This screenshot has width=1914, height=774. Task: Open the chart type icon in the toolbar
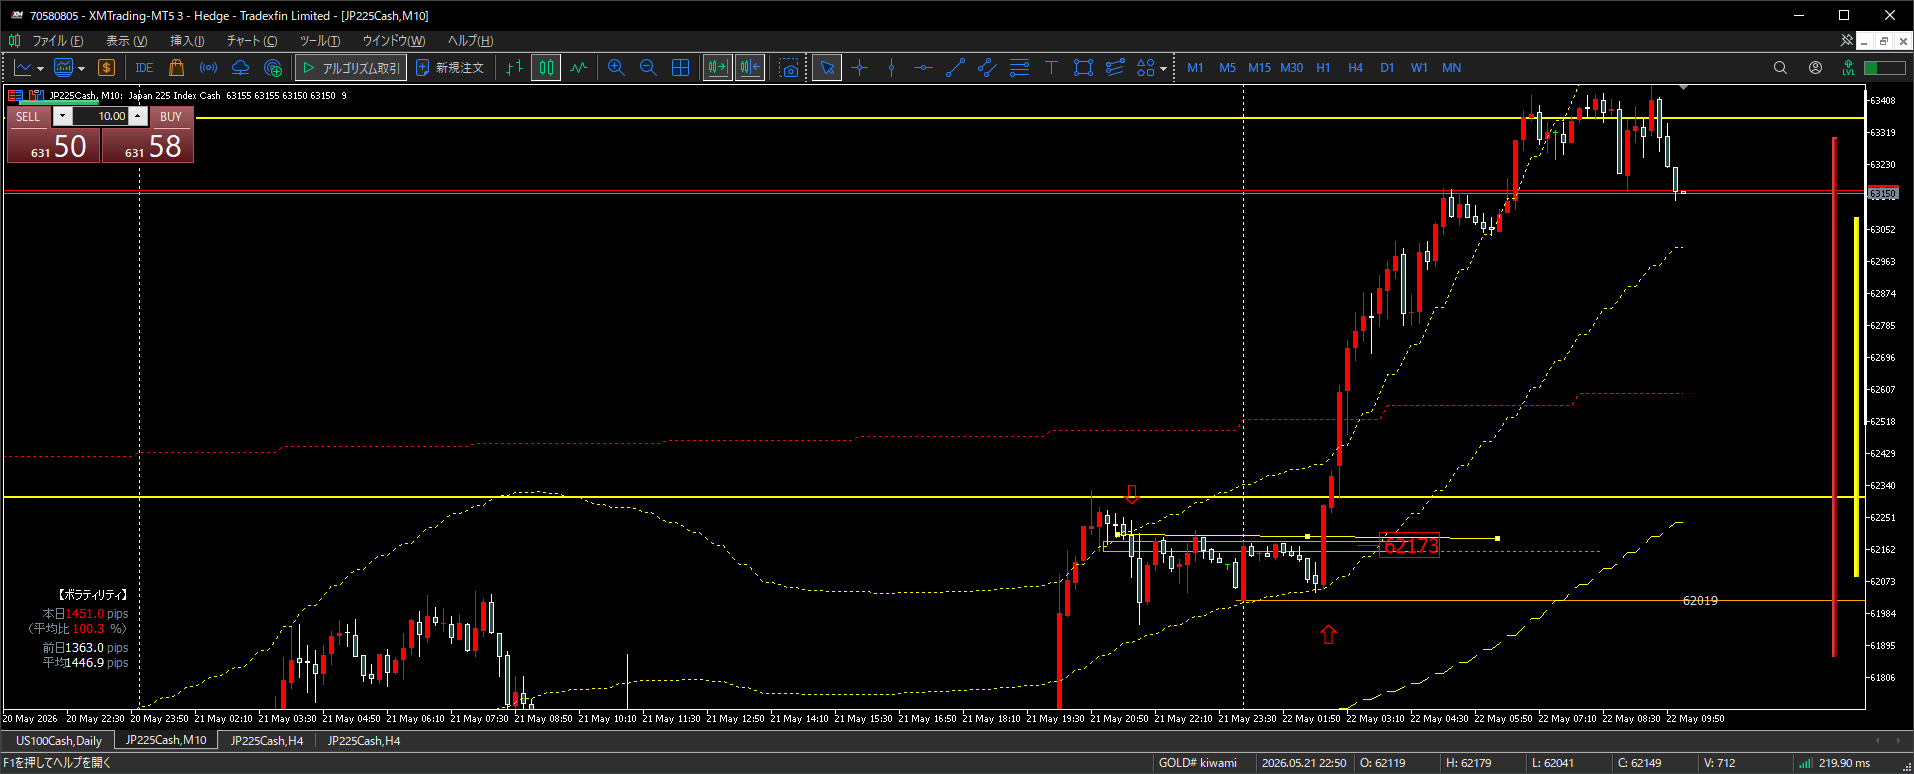point(23,68)
